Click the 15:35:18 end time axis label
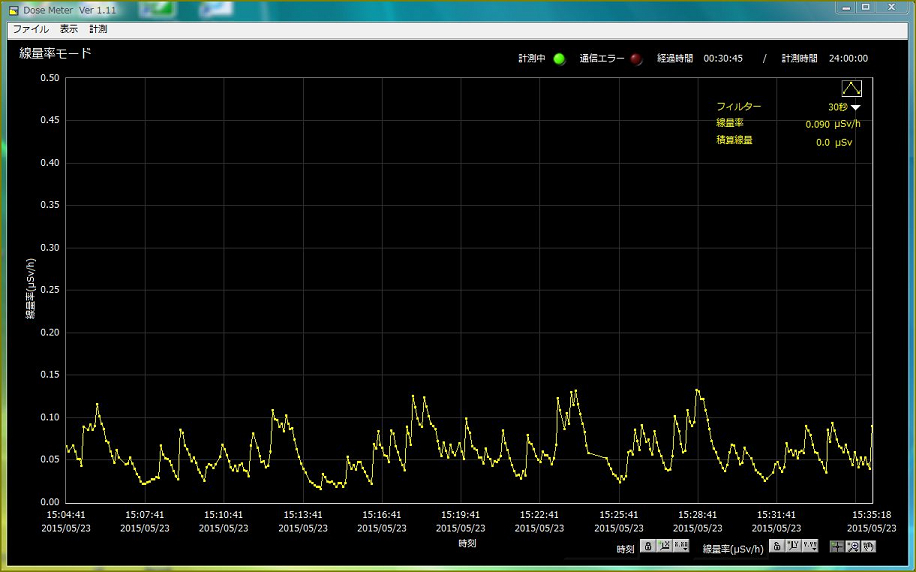This screenshot has height=572, width=916. click(x=871, y=515)
